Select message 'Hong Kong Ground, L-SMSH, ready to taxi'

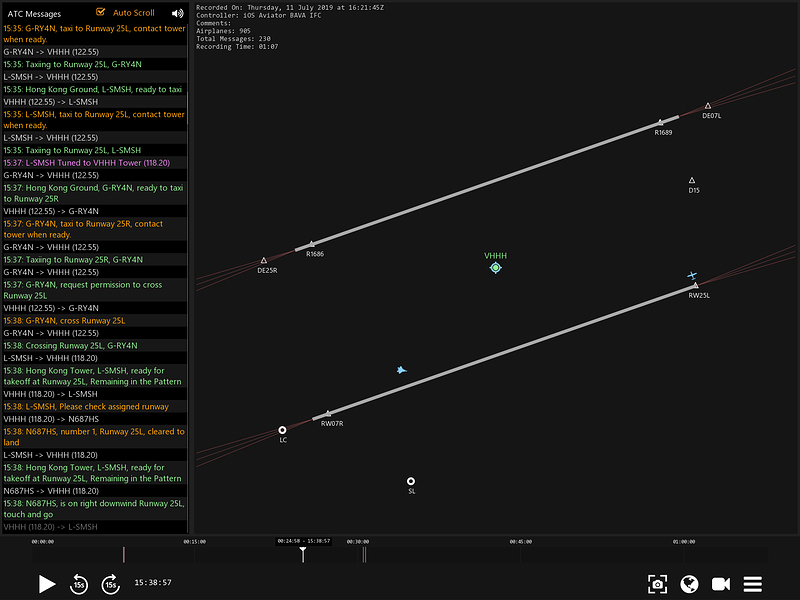(x=94, y=89)
